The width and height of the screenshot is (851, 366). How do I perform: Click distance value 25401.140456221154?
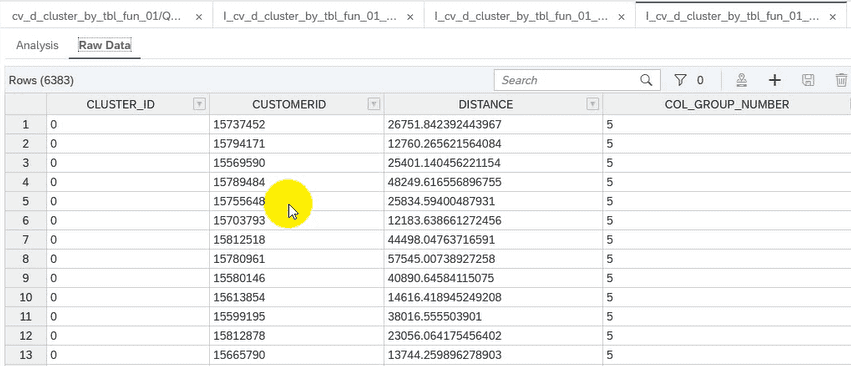pyautogui.click(x=444, y=163)
